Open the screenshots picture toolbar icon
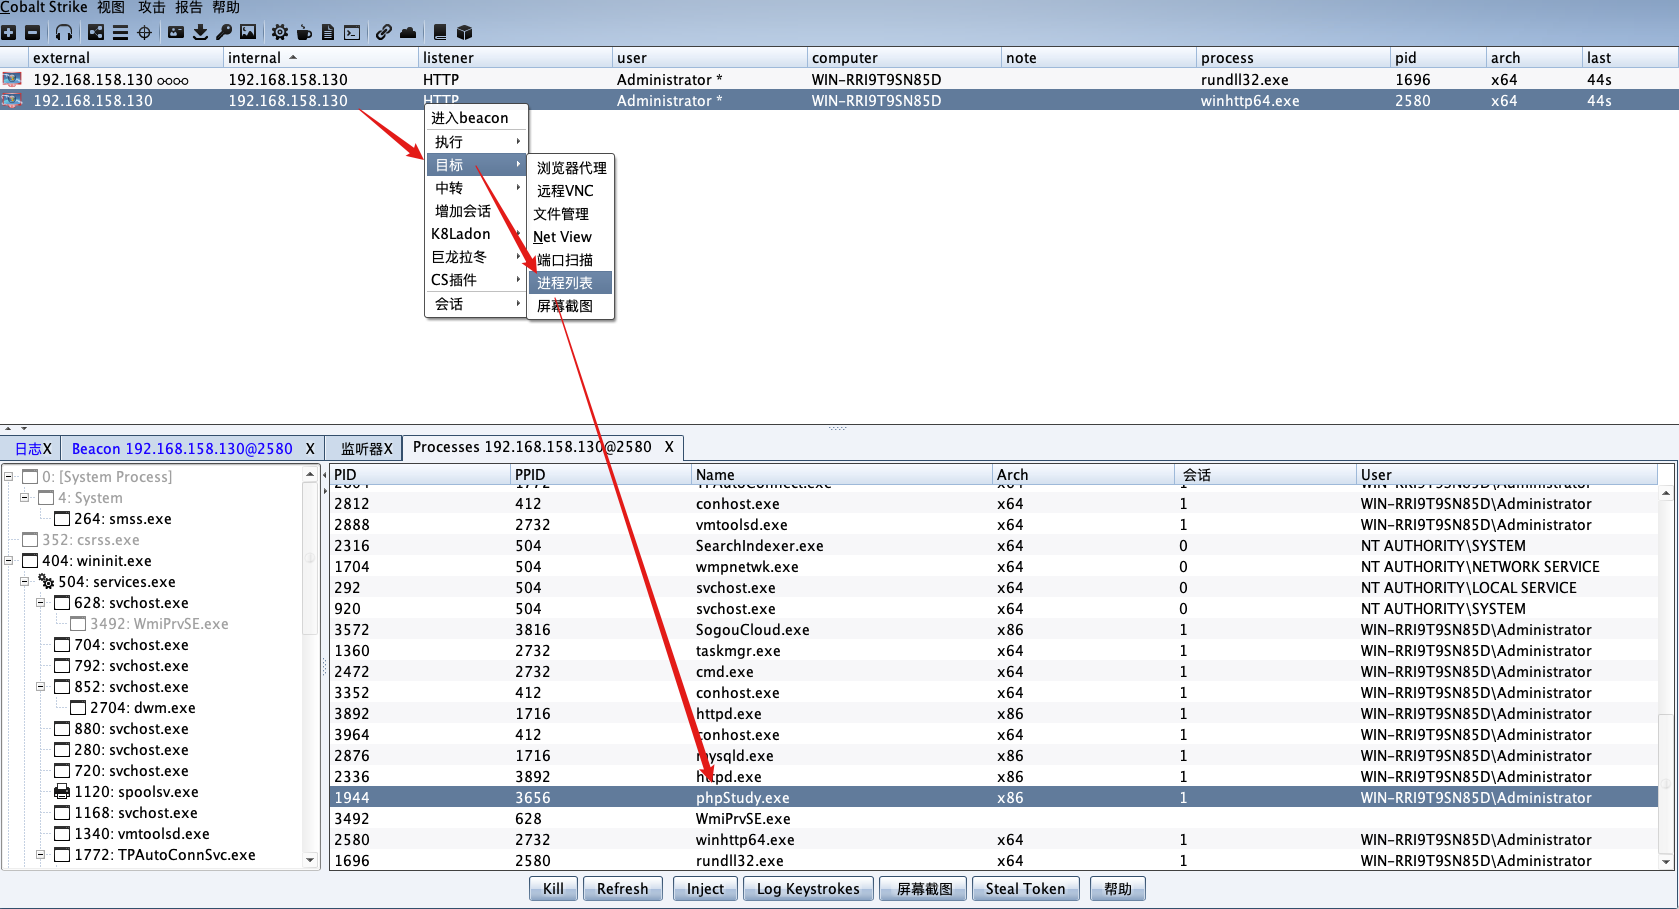The height and width of the screenshot is (909, 1679). tap(248, 33)
